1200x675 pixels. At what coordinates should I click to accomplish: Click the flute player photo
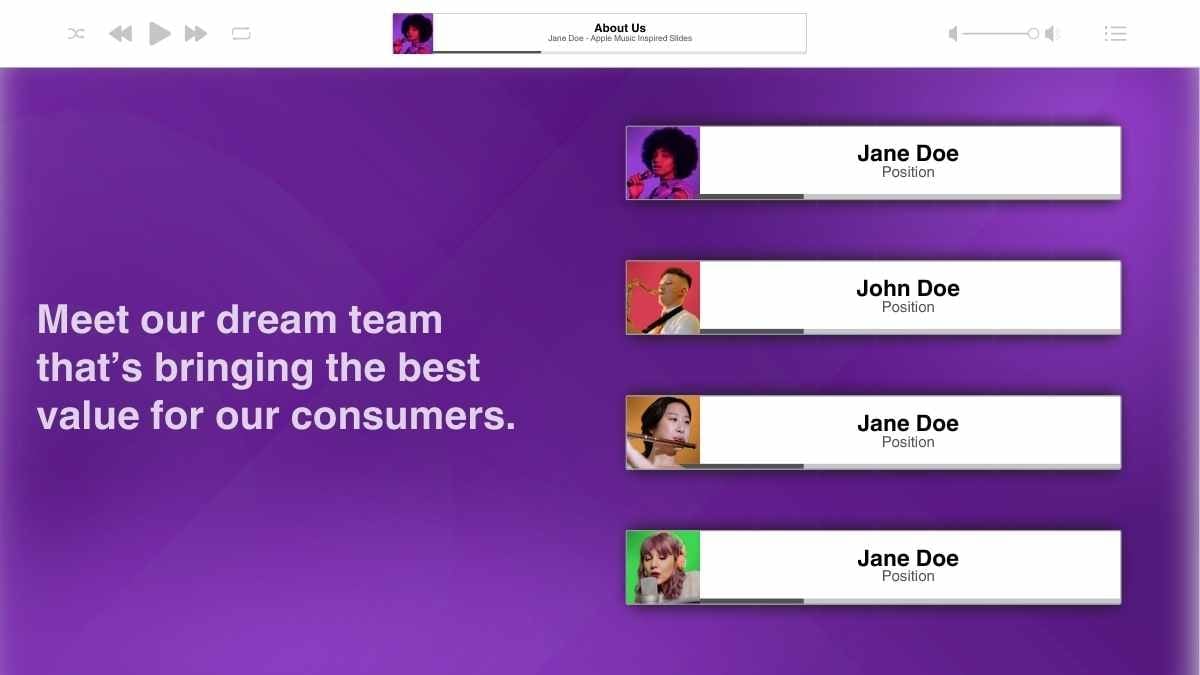[x=663, y=432]
